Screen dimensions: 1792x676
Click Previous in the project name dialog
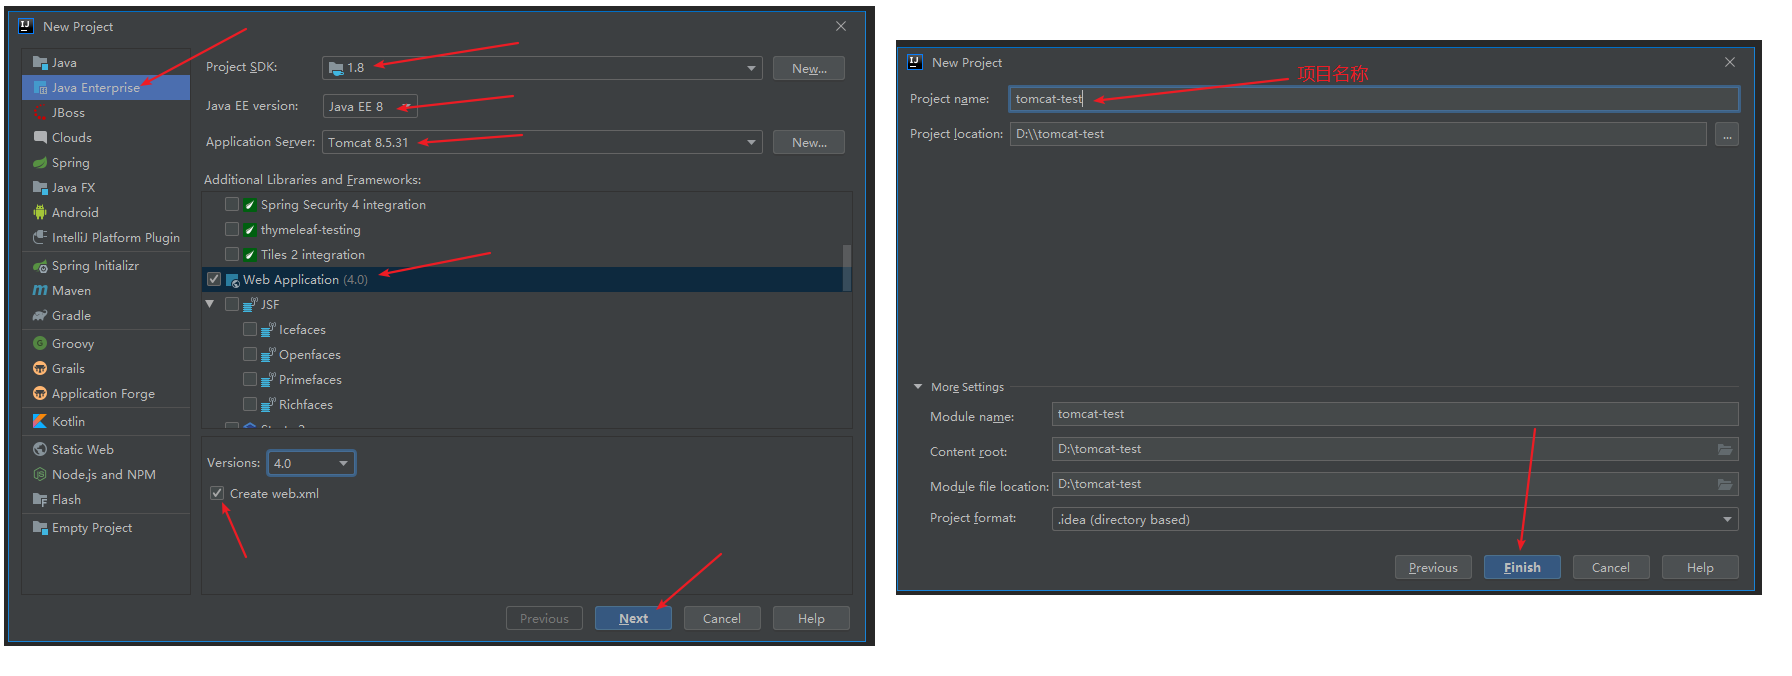point(1433,567)
